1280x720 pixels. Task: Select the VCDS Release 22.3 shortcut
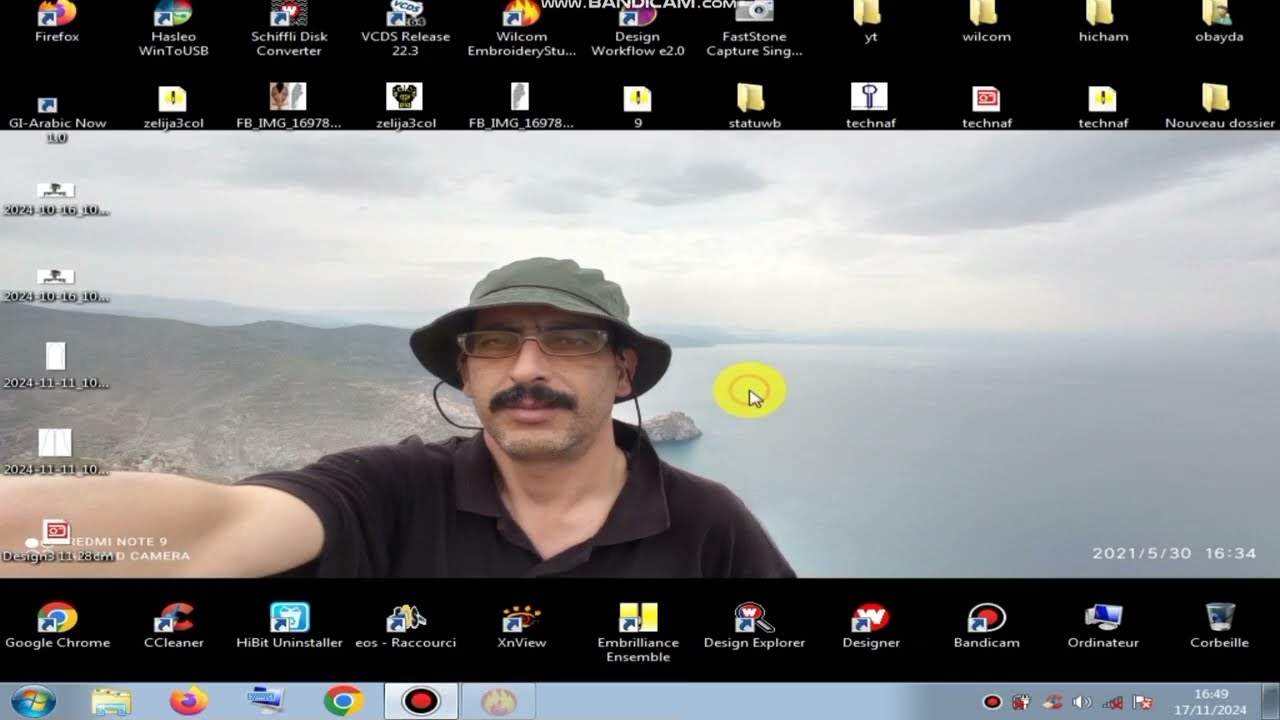[x=405, y=29]
